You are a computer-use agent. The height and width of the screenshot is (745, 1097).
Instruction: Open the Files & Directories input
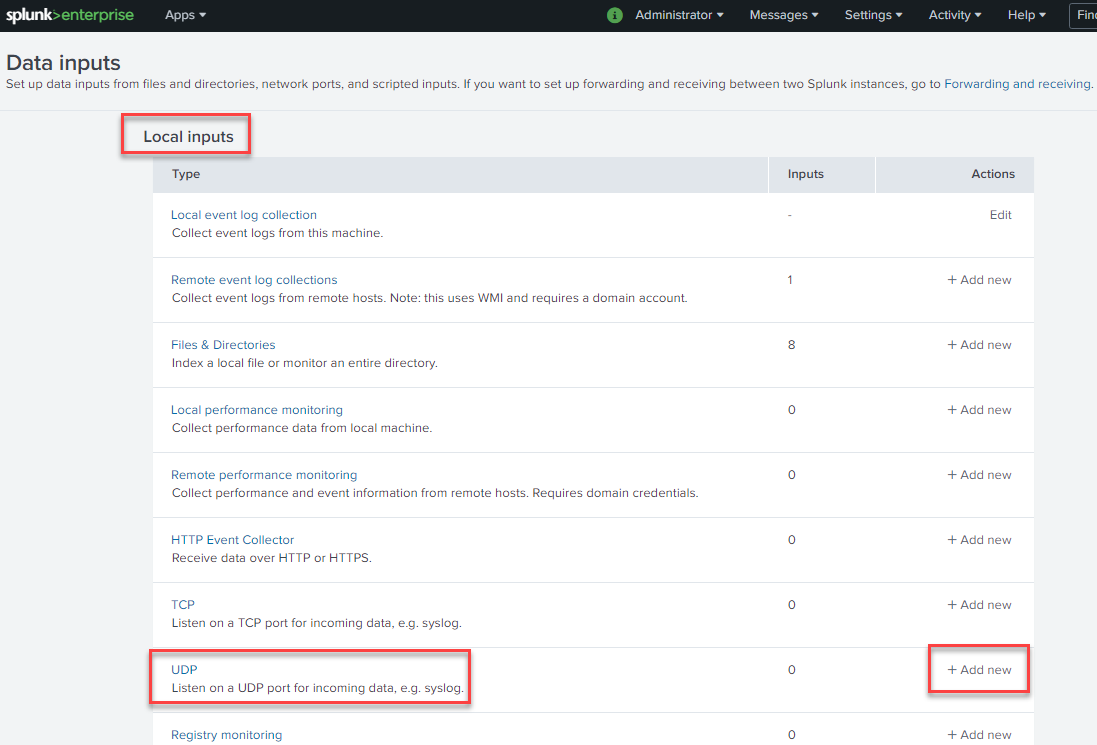pos(222,344)
